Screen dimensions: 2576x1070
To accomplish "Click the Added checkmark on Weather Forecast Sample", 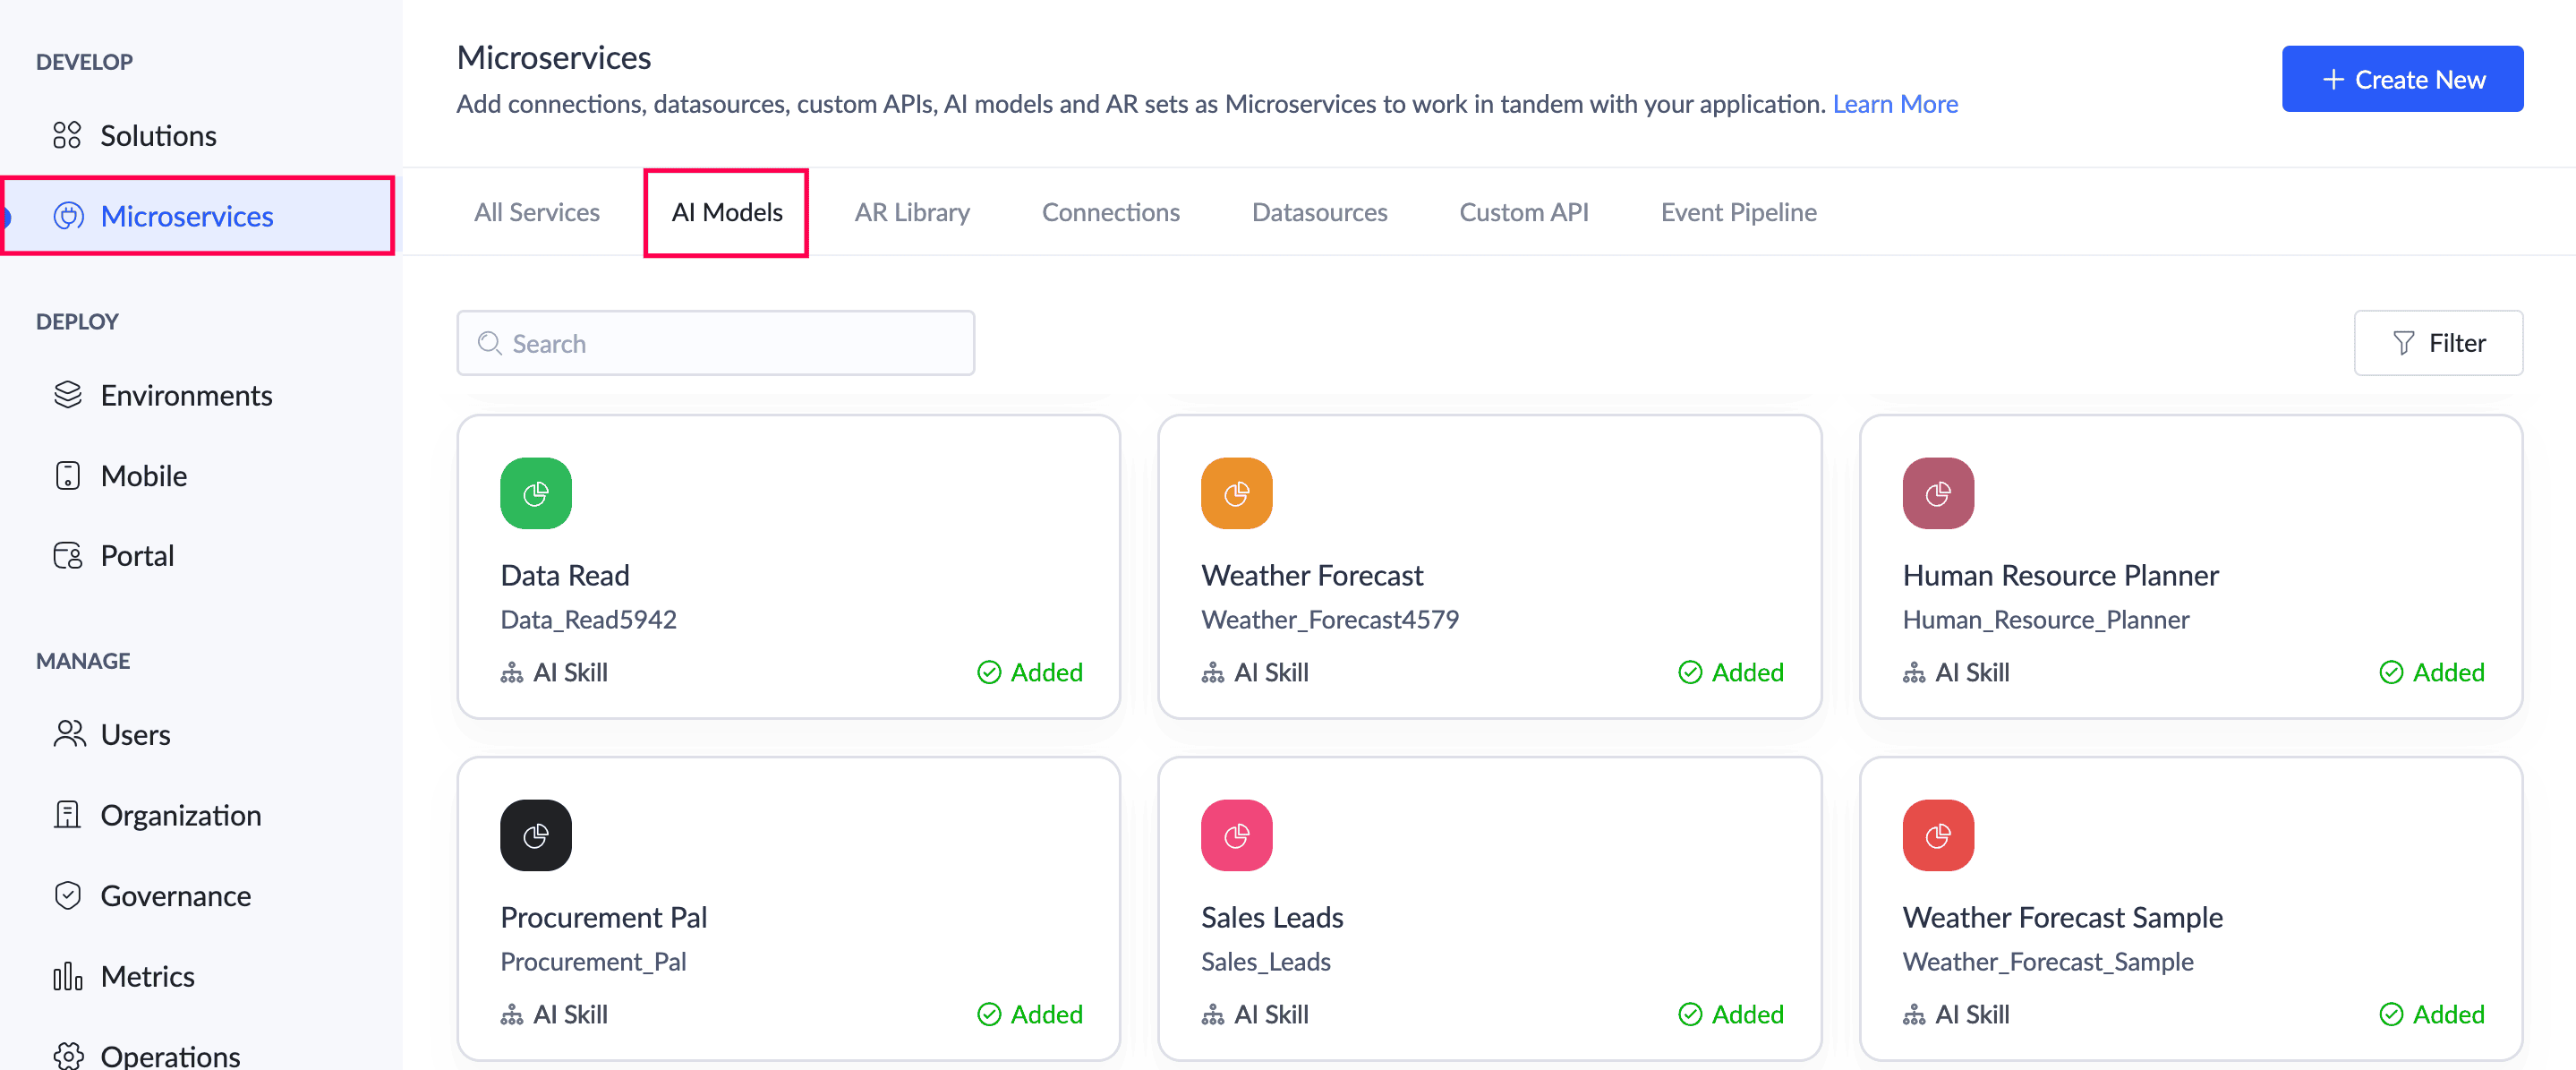I will click(x=2391, y=1014).
